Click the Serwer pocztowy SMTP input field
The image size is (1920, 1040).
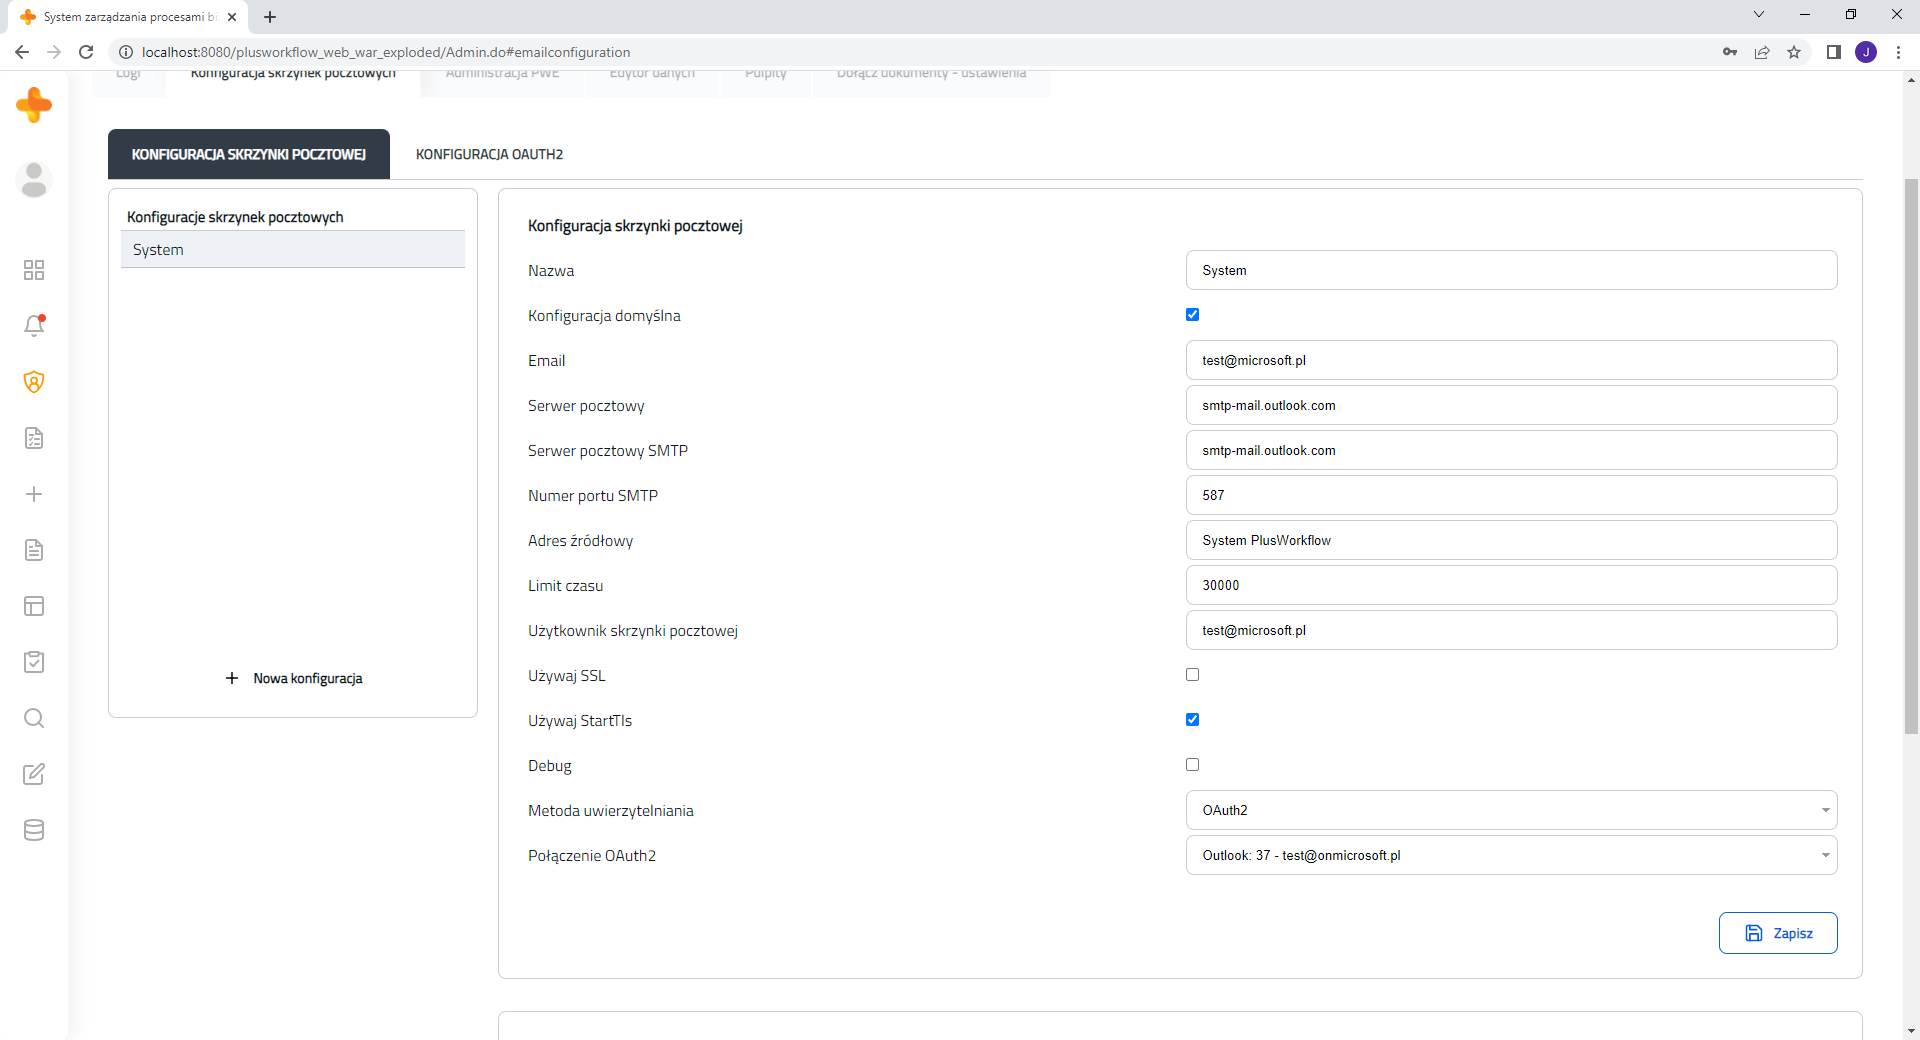[1511, 450]
